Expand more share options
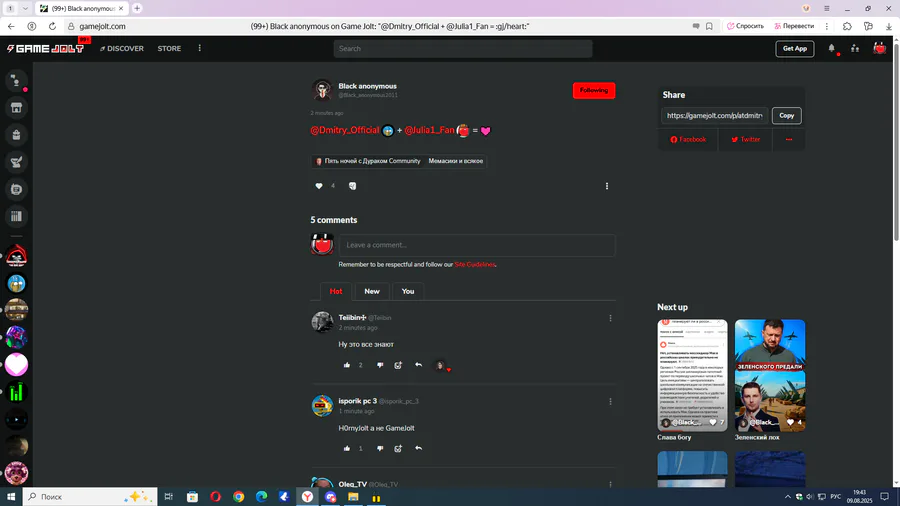 coord(789,139)
